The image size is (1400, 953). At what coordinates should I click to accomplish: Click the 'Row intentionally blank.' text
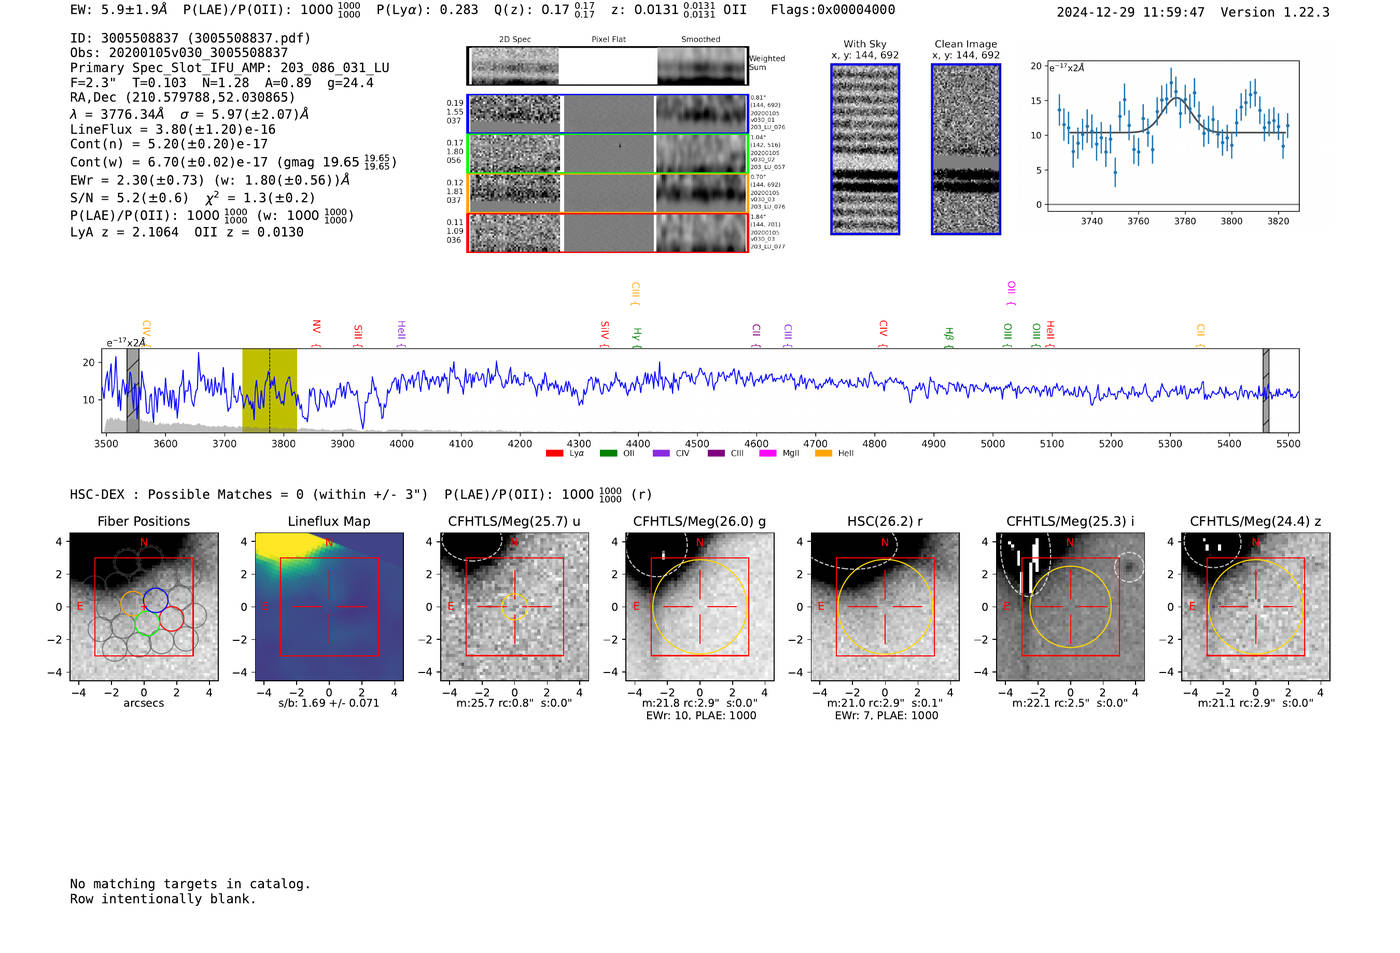tap(163, 899)
